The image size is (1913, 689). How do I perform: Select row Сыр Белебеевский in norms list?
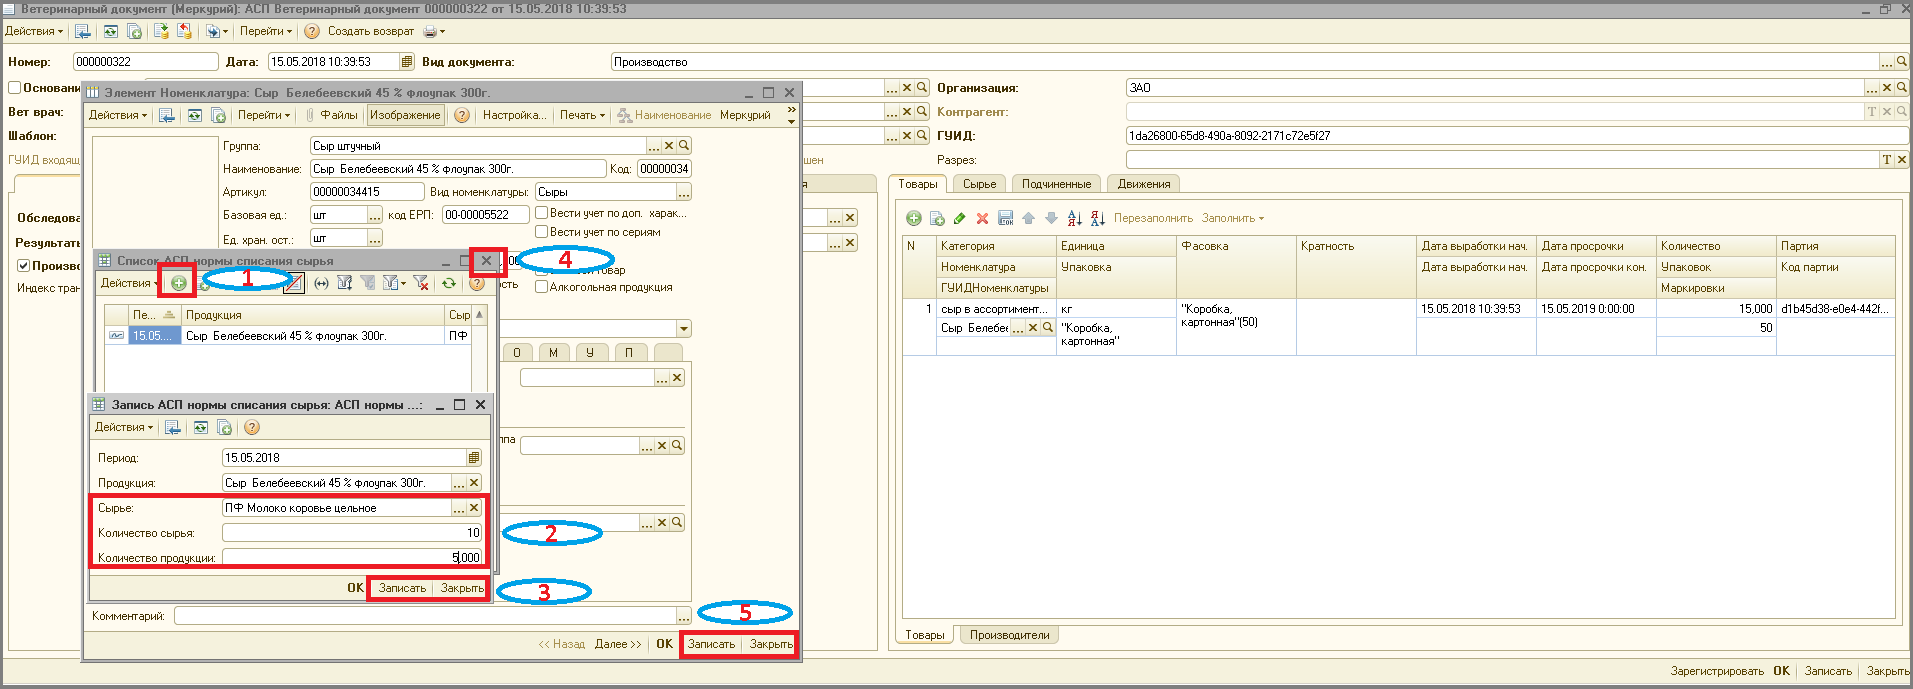point(288,336)
